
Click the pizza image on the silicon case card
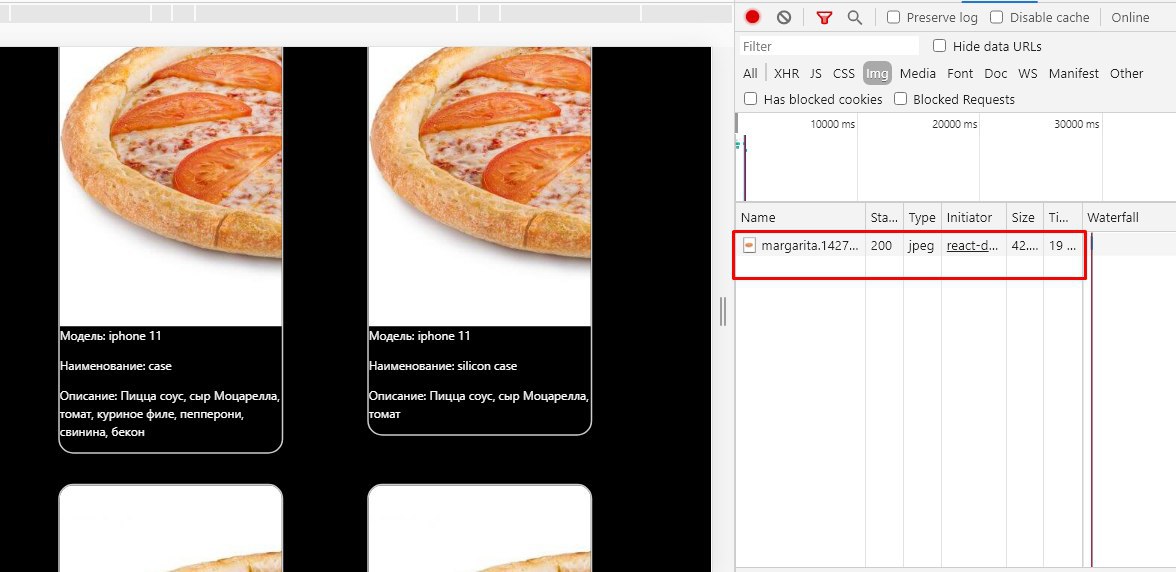(479, 186)
